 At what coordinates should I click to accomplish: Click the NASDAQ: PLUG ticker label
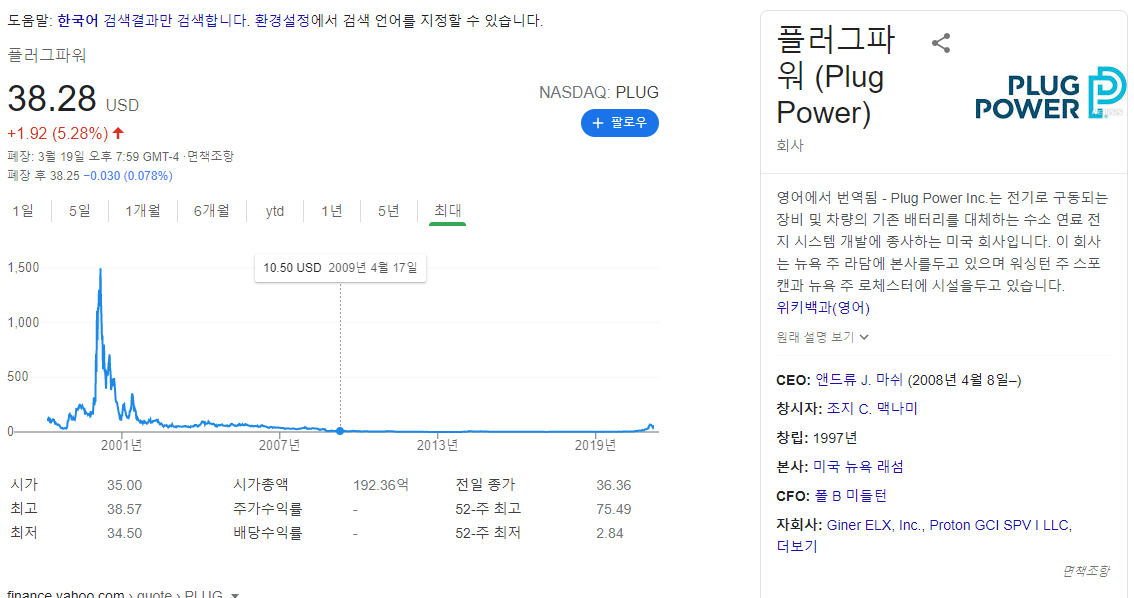(x=599, y=93)
